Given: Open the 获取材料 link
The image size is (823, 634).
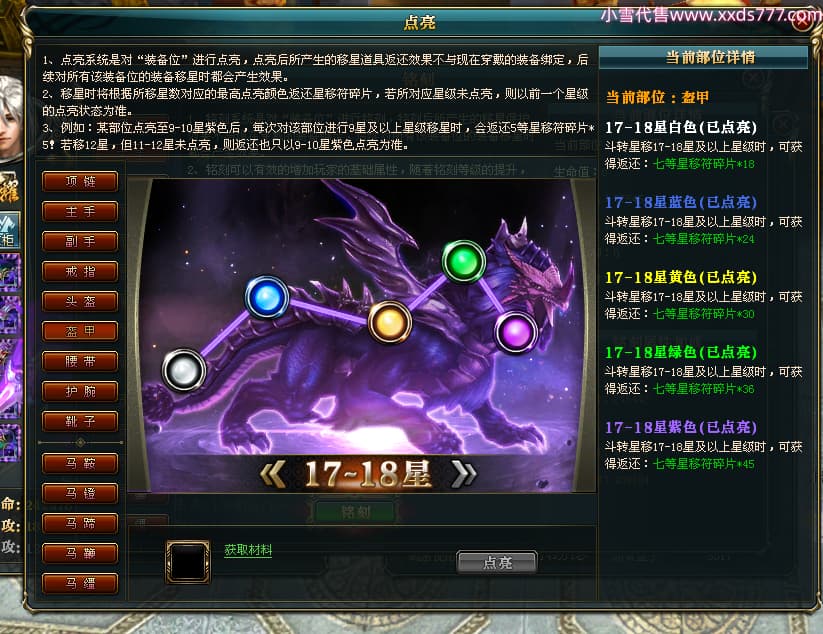Looking at the screenshot, I should click(x=248, y=550).
